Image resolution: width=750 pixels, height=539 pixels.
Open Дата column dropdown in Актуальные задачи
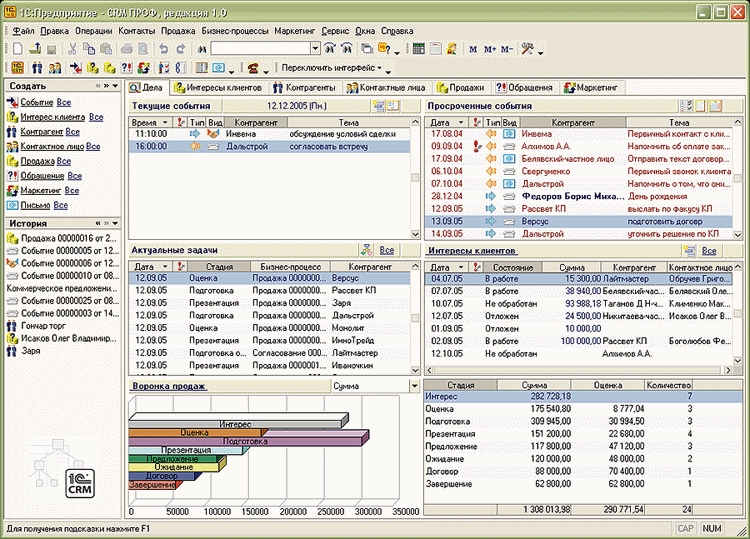pyautogui.click(x=165, y=266)
